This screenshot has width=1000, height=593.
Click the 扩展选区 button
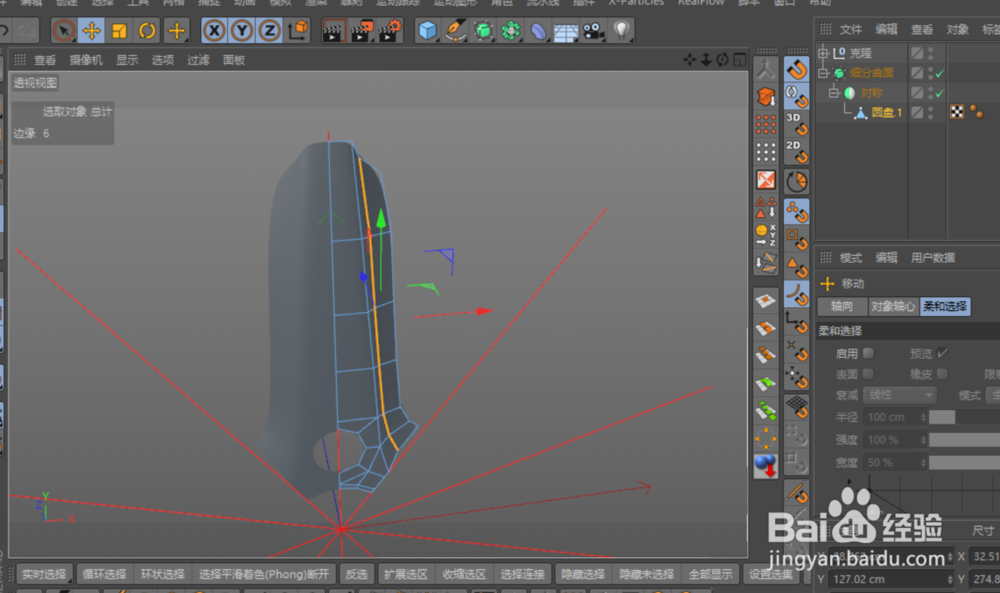pyautogui.click(x=406, y=575)
